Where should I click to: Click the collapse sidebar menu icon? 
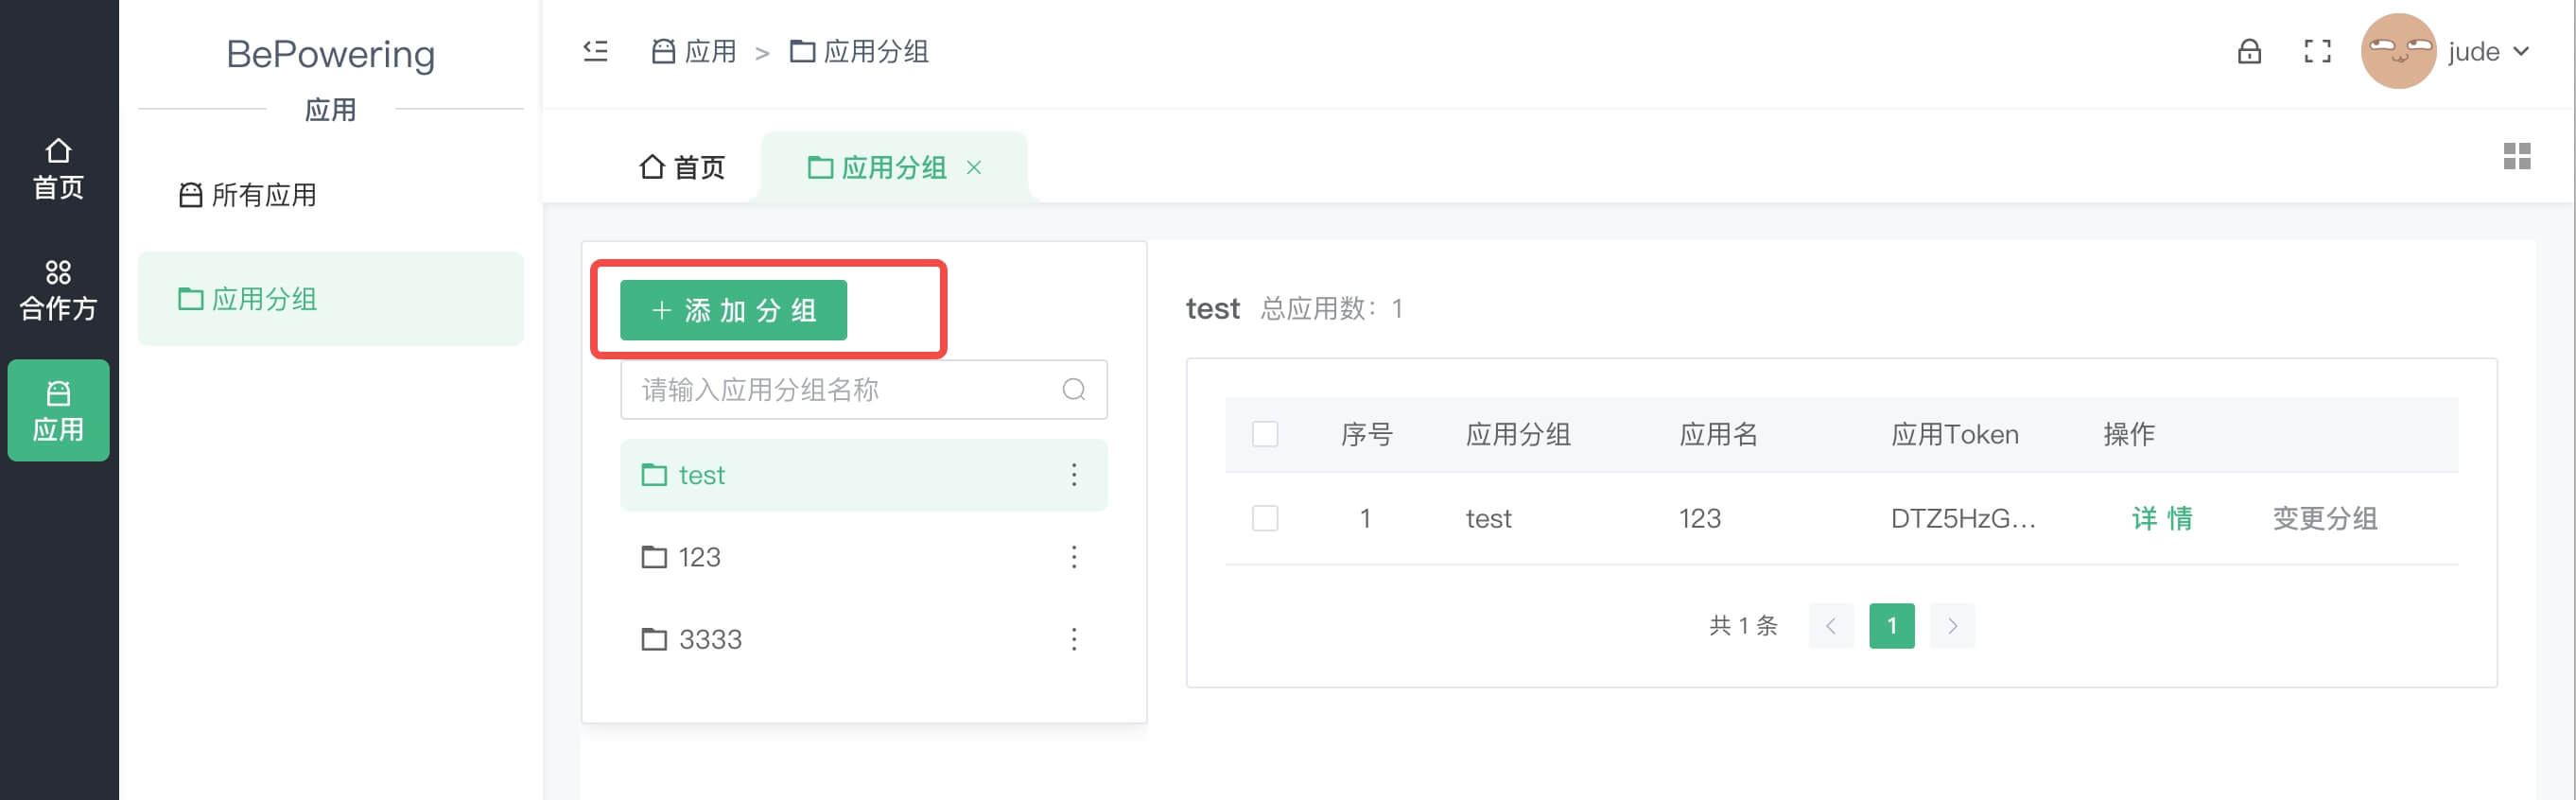click(x=596, y=51)
